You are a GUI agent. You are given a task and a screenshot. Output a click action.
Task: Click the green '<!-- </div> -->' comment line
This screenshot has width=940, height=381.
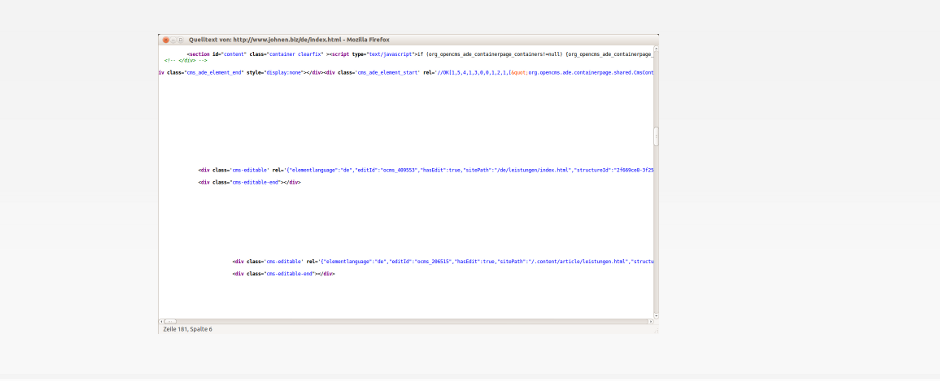click(x=186, y=61)
